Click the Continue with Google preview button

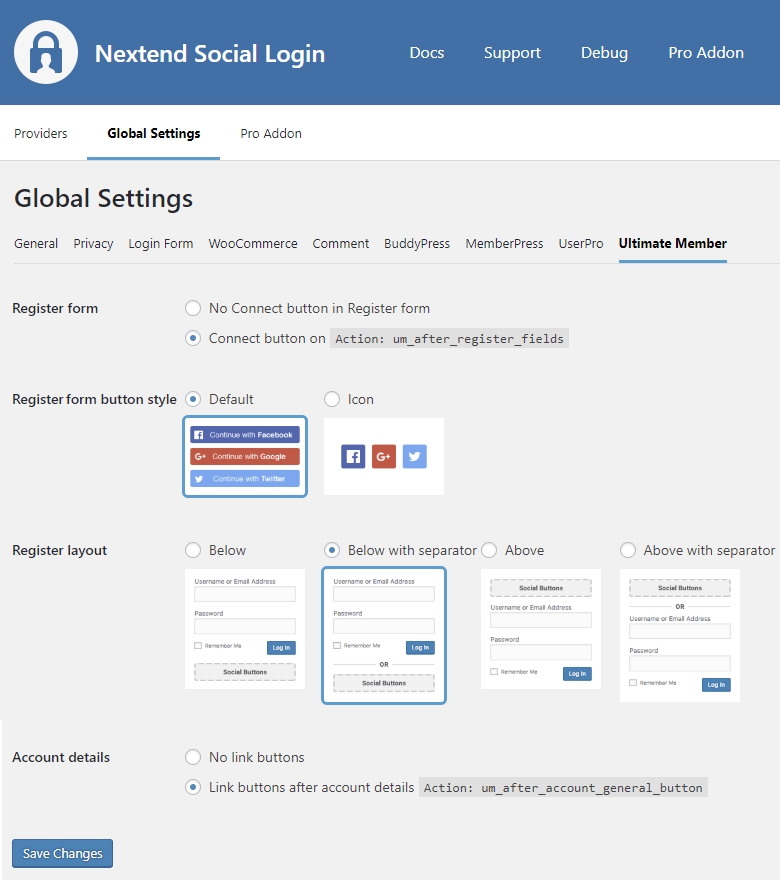point(245,456)
